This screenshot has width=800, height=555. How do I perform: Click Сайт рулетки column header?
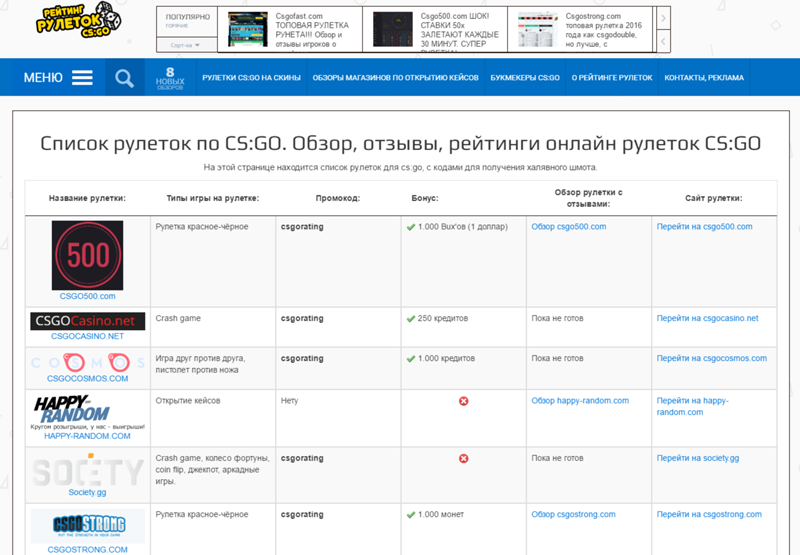tap(714, 198)
